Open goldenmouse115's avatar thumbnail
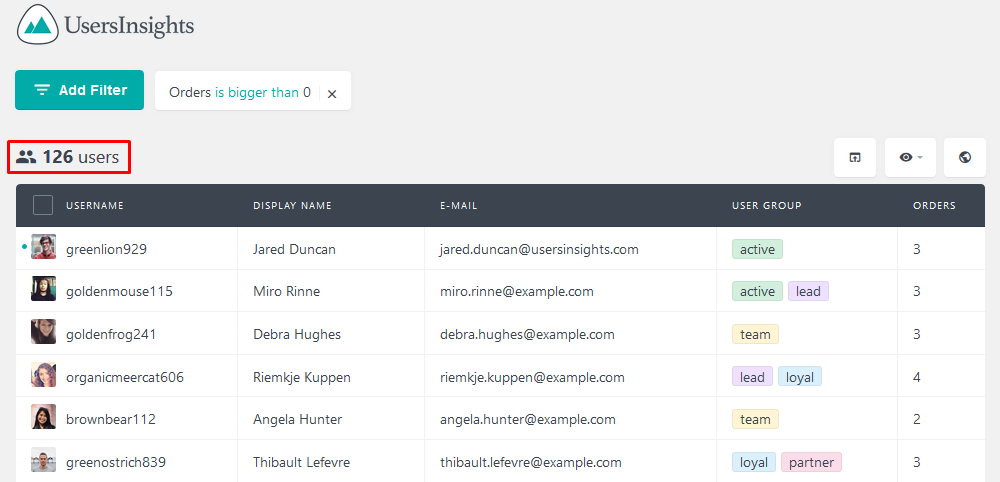This screenshot has width=1000, height=482. [43, 289]
